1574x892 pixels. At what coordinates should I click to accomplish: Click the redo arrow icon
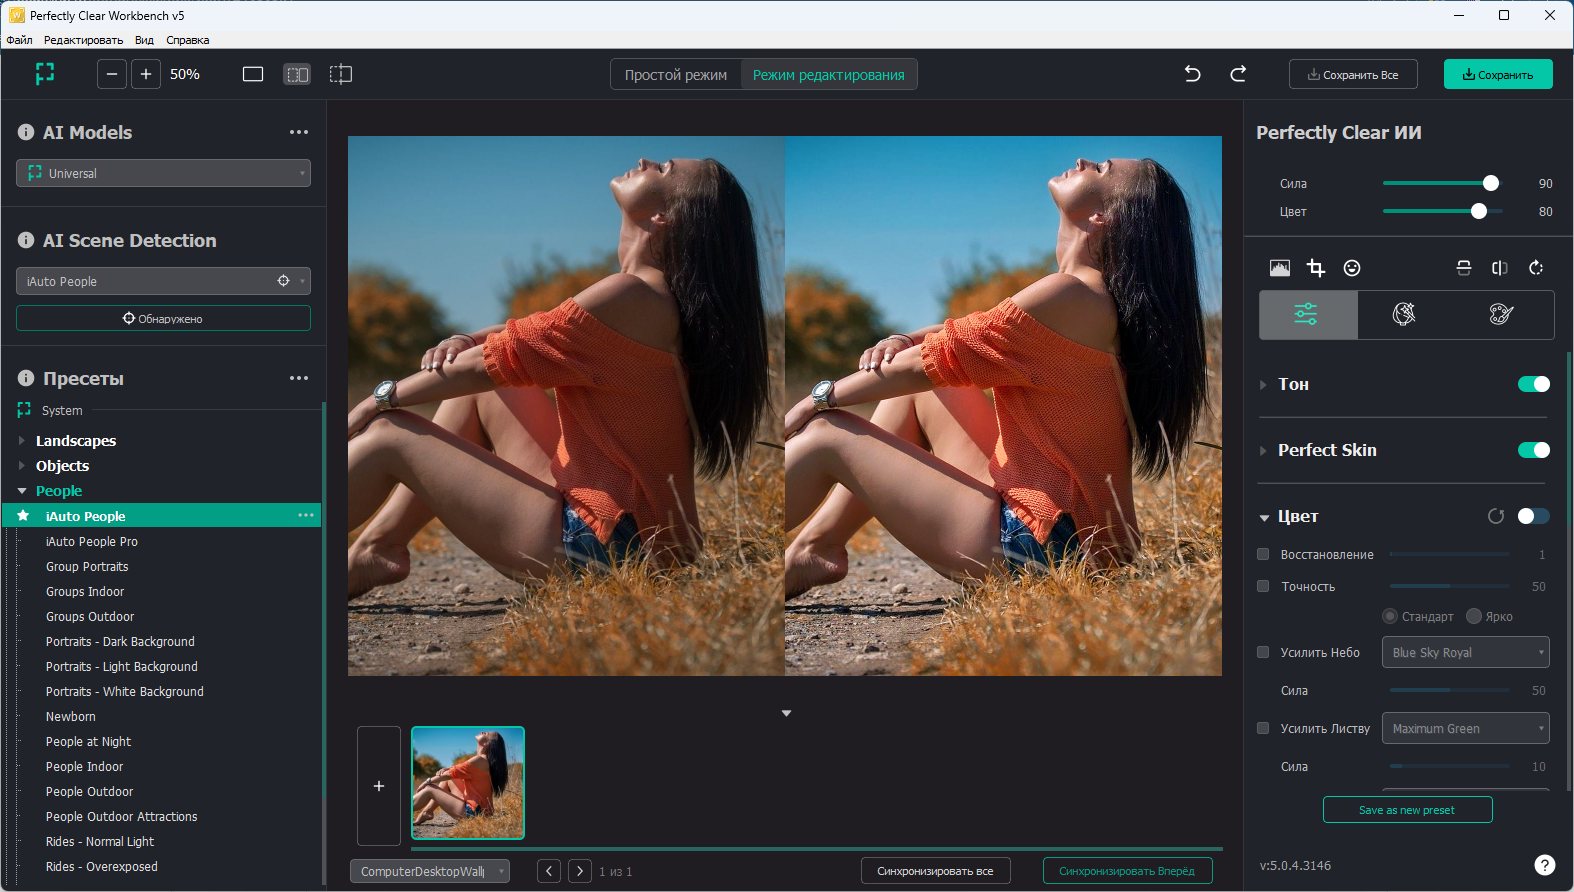pyautogui.click(x=1238, y=74)
